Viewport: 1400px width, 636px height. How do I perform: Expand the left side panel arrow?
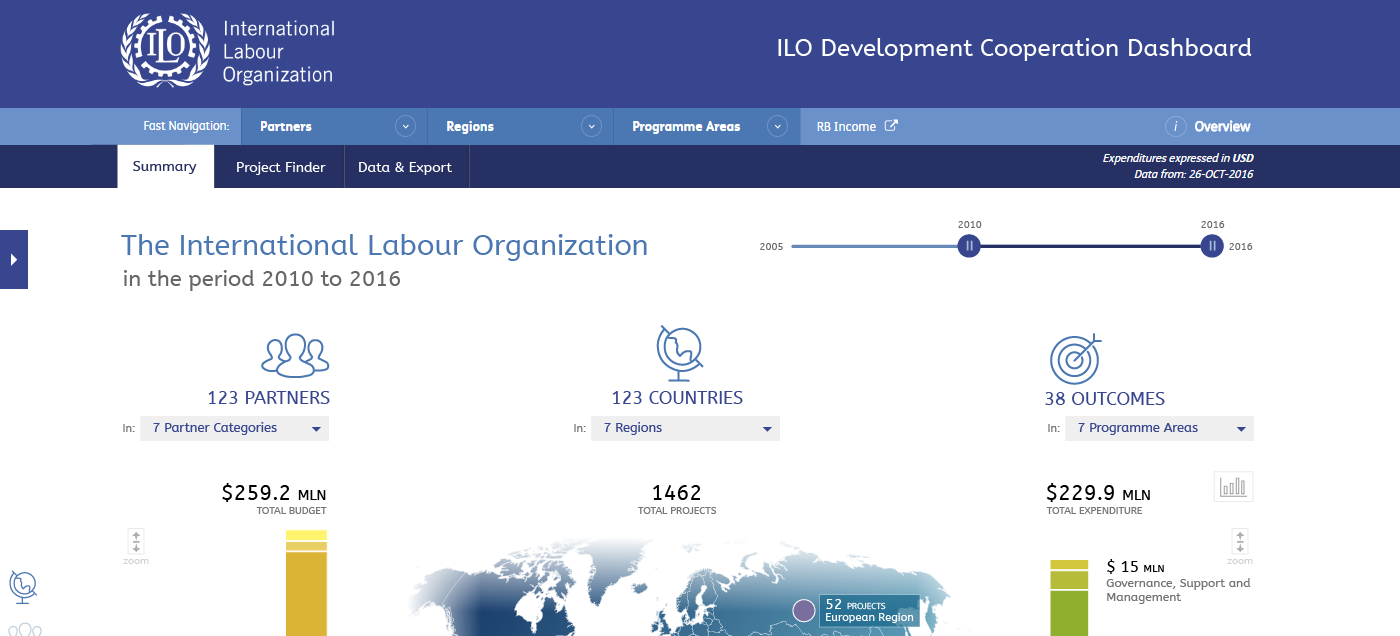14,259
